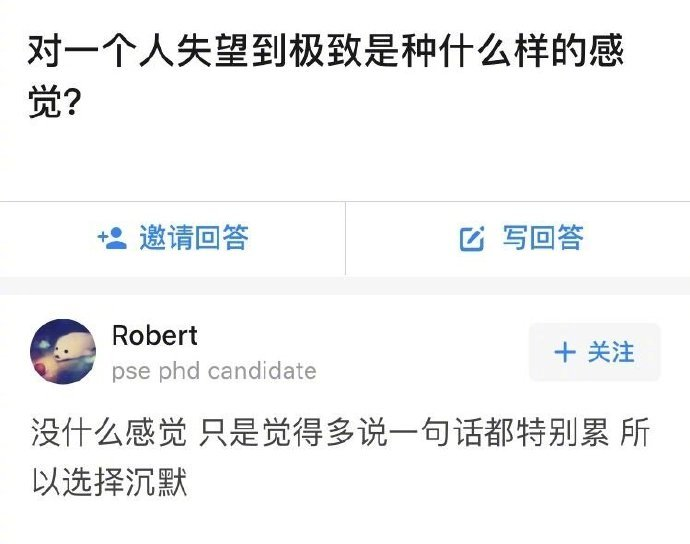Select the 写回答 label
Screen dimensions: 690x544
[x=543, y=238]
